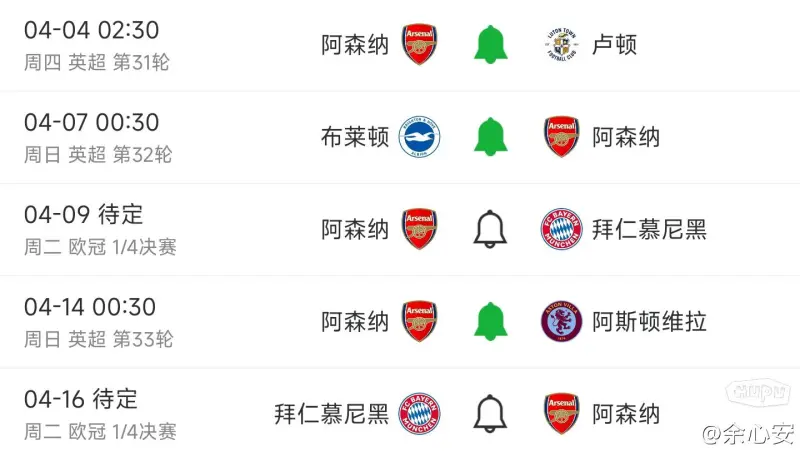Open match details for 04-14 00:30
The image size is (800, 451).
(x=400, y=322)
